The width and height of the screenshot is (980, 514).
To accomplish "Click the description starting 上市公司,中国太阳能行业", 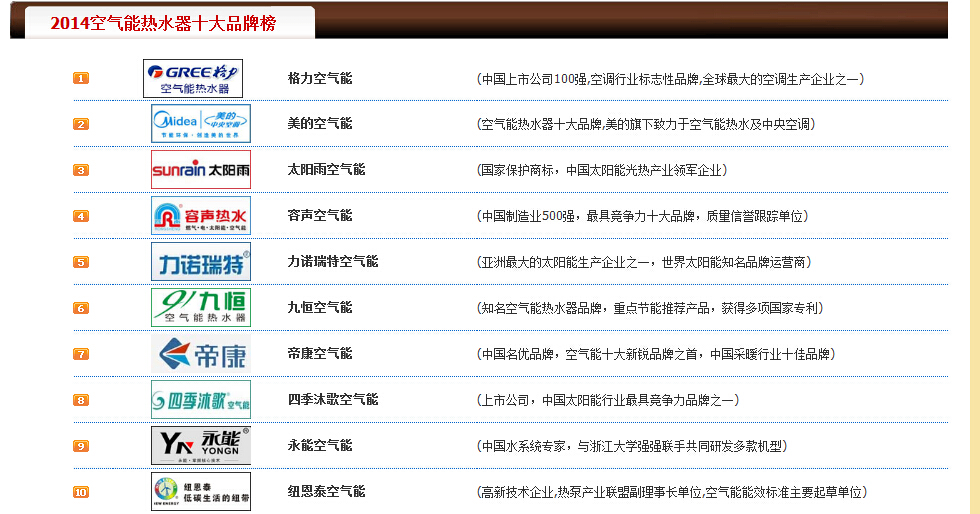I will pyautogui.click(x=608, y=400).
